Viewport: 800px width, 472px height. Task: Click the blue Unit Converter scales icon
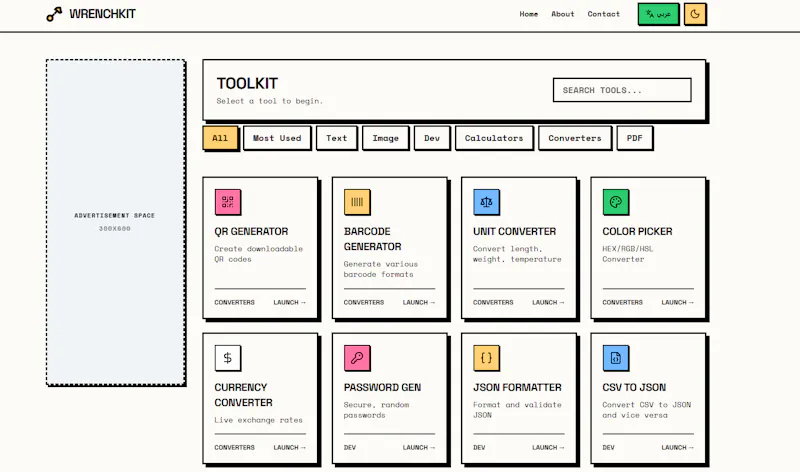(486, 202)
